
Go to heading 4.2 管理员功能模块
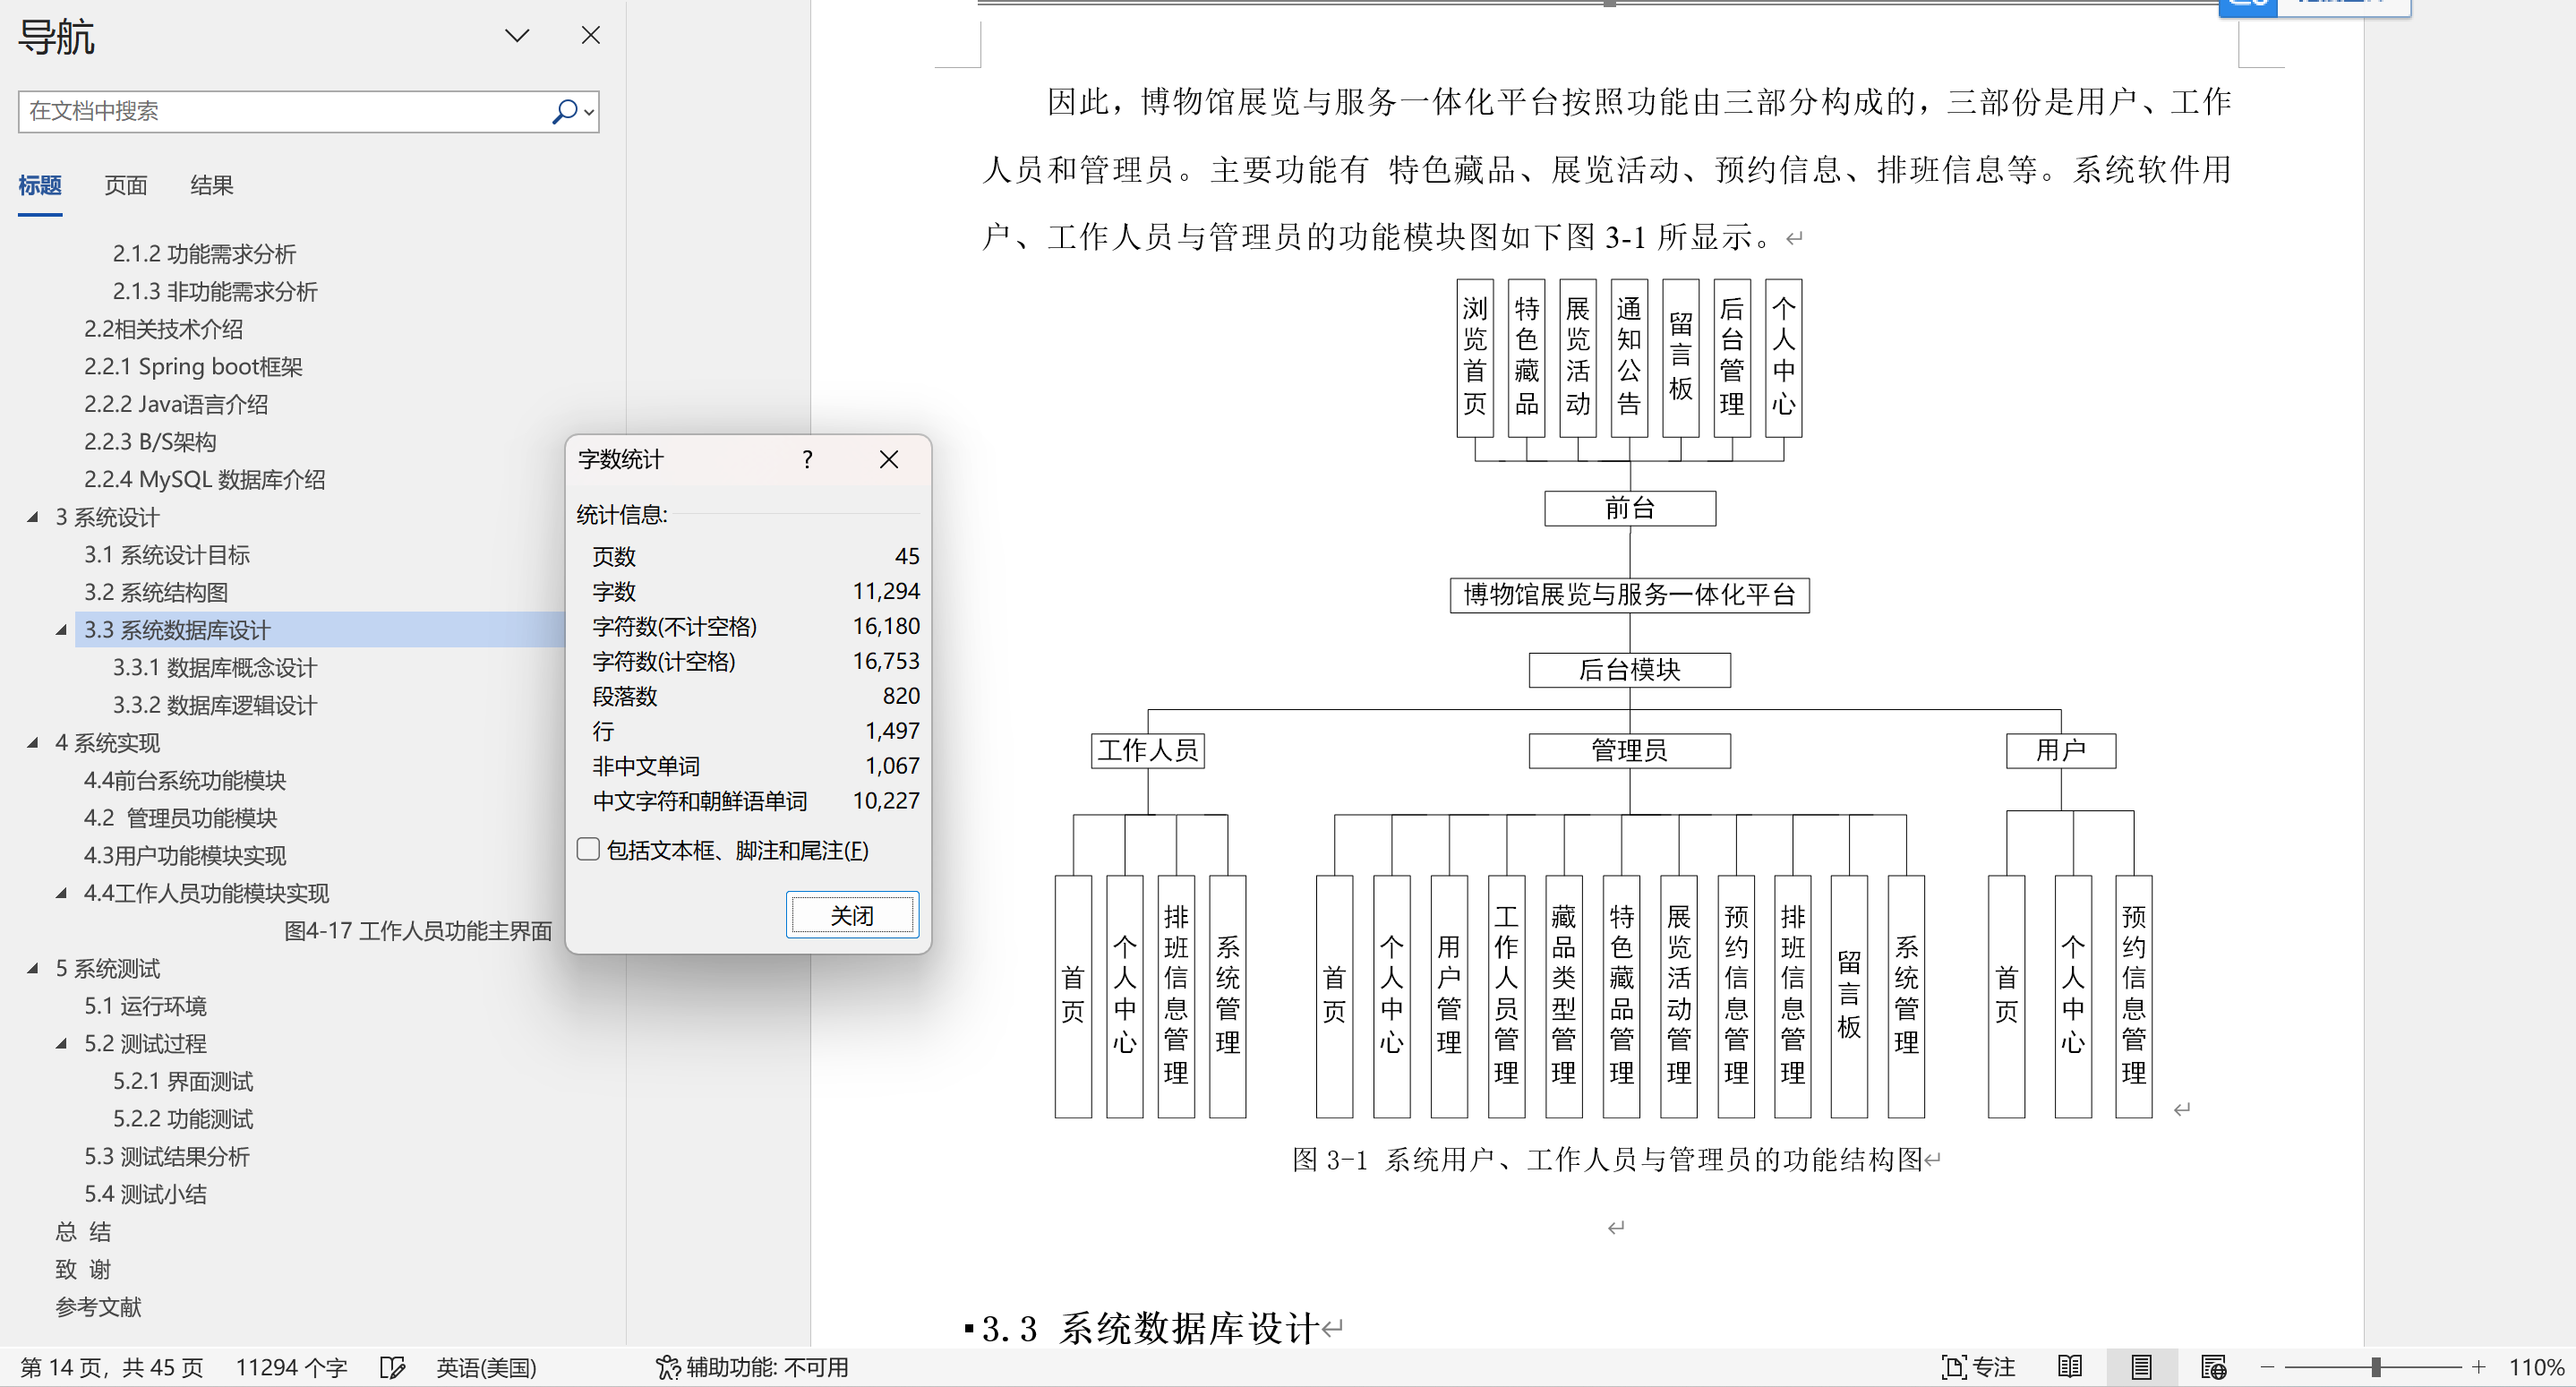point(181,818)
